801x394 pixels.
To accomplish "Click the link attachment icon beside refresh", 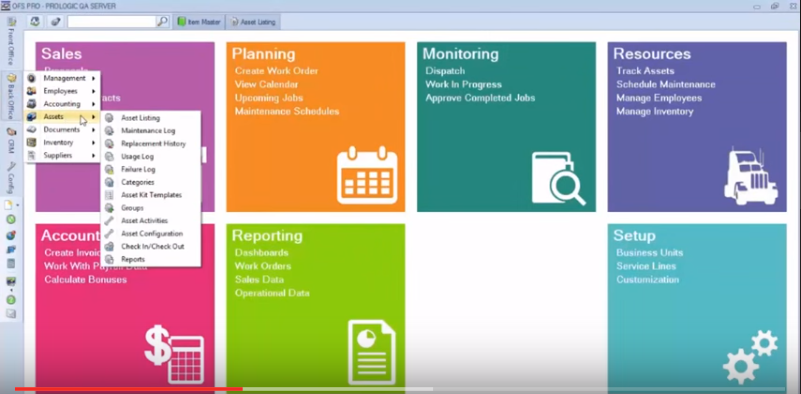I will pos(55,22).
